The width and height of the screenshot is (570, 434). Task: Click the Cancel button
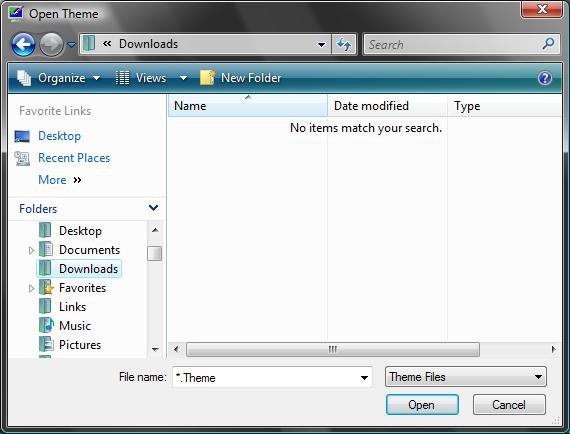click(x=509, y=405)
